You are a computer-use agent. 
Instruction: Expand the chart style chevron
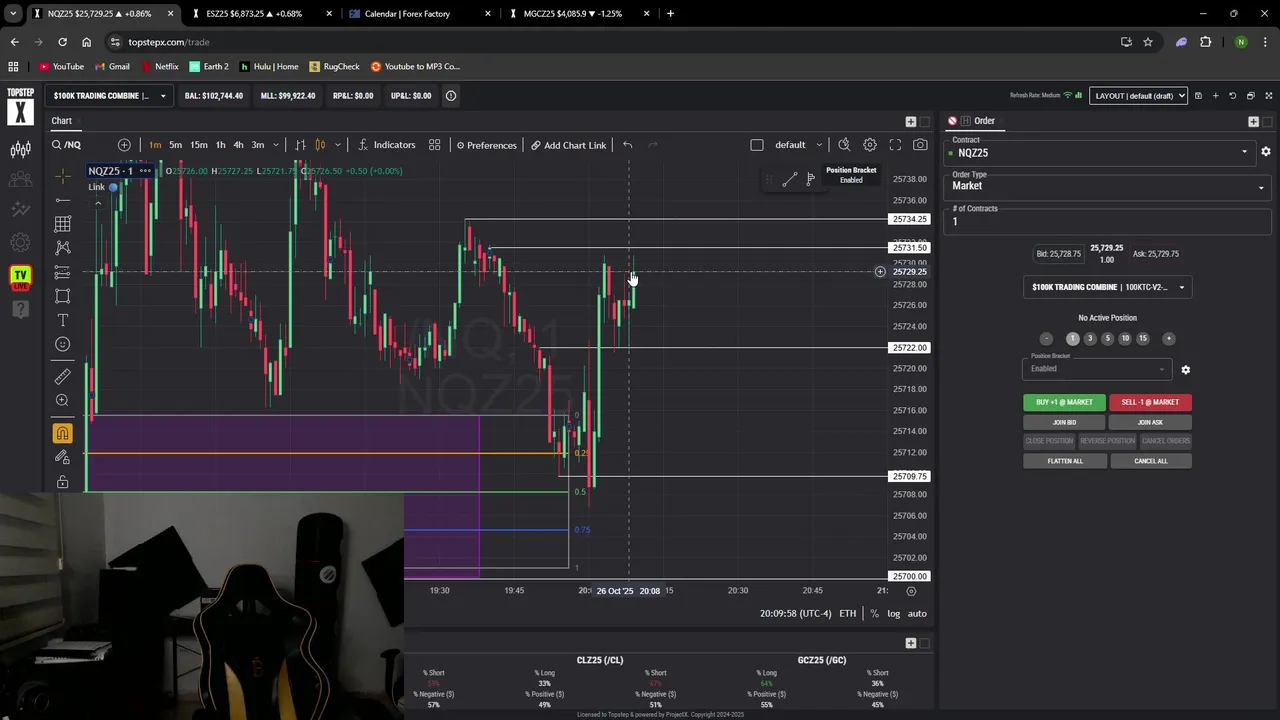[337, 145]
